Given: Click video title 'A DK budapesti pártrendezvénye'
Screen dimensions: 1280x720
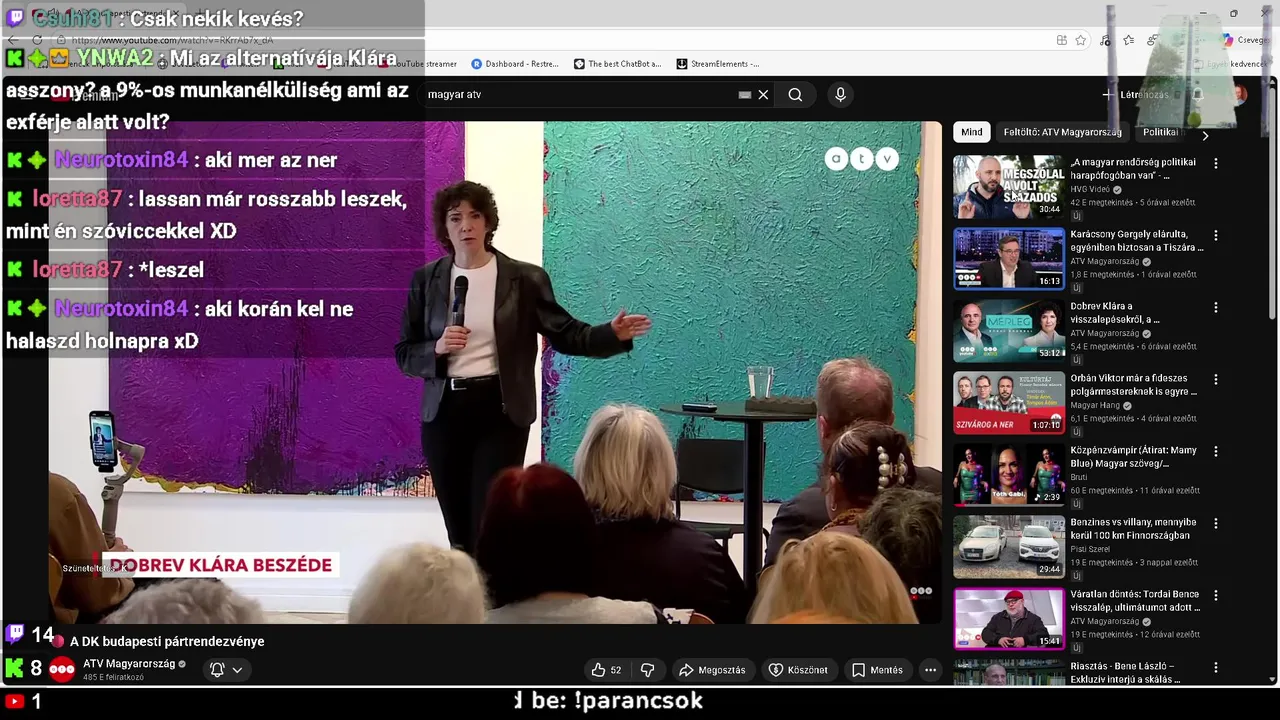Looking at the screenshot, I should tap(167, 642).
